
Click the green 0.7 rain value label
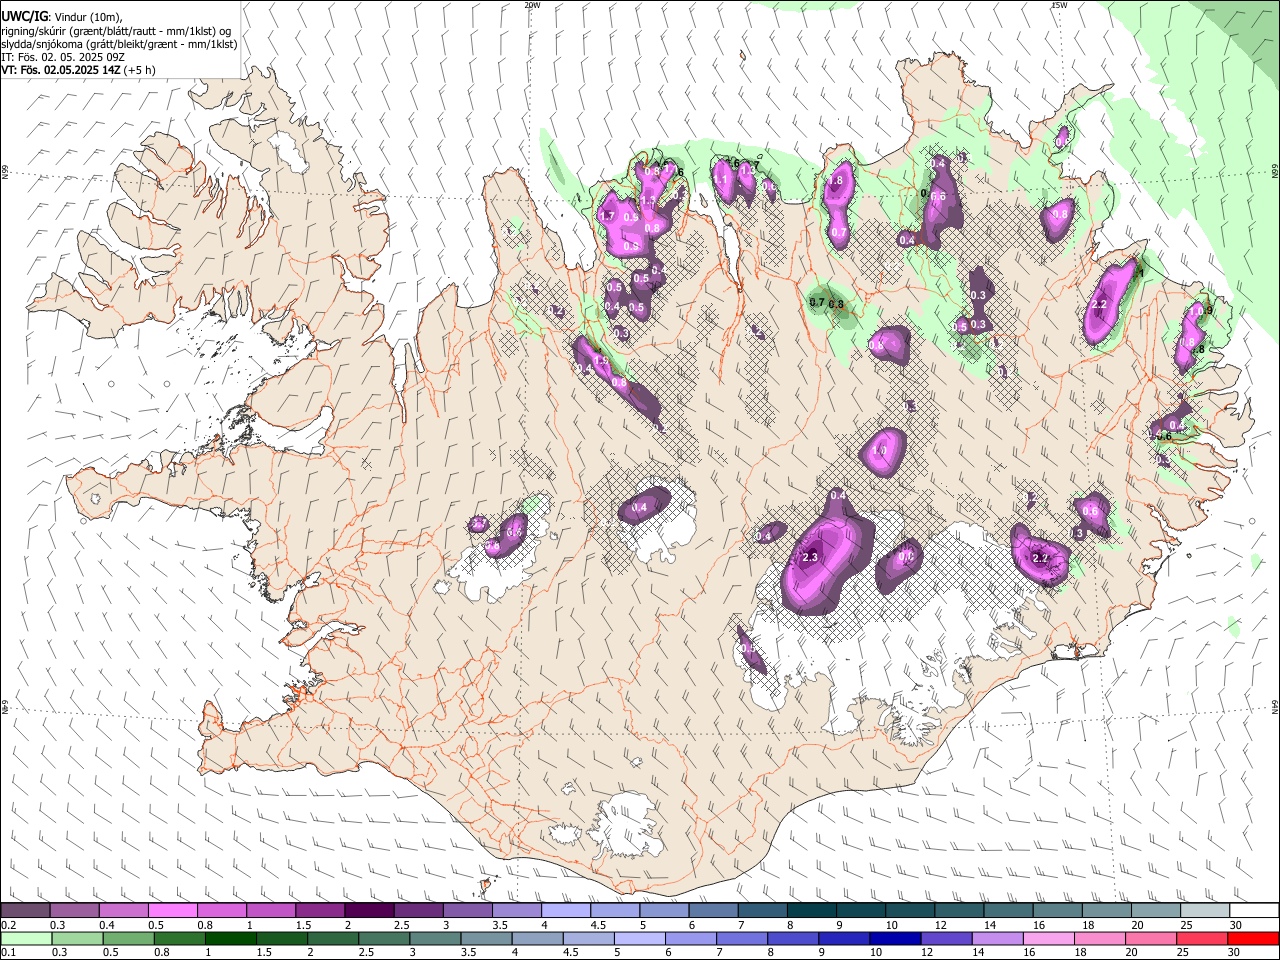point(816,302)
